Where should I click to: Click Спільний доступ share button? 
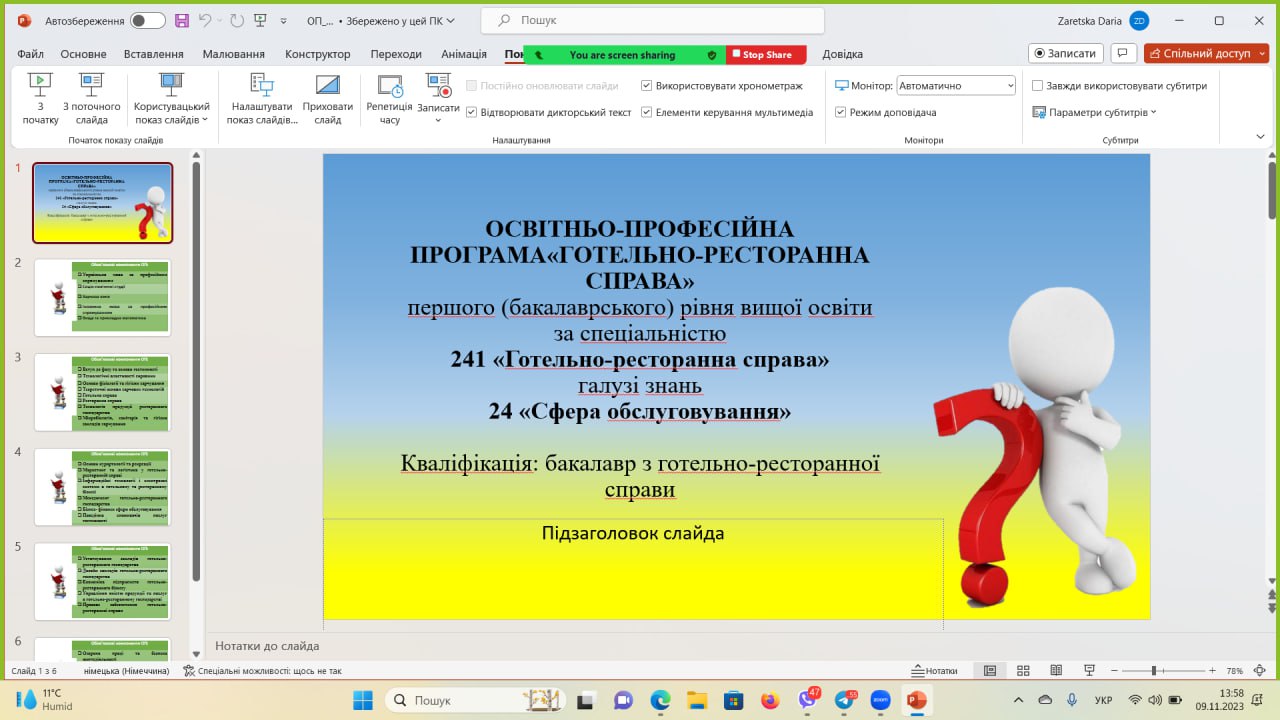click(x=1206, y=53)
